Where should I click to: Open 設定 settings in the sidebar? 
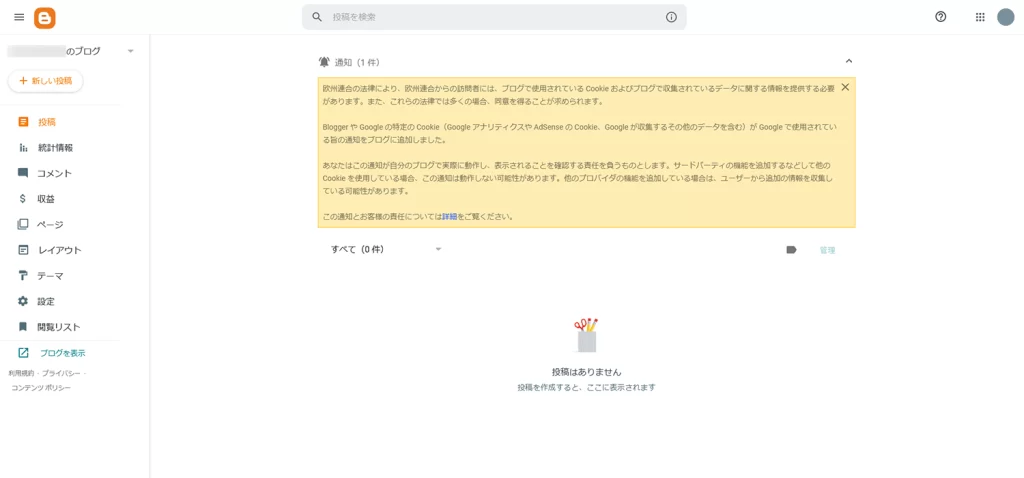tap(46, 301)
